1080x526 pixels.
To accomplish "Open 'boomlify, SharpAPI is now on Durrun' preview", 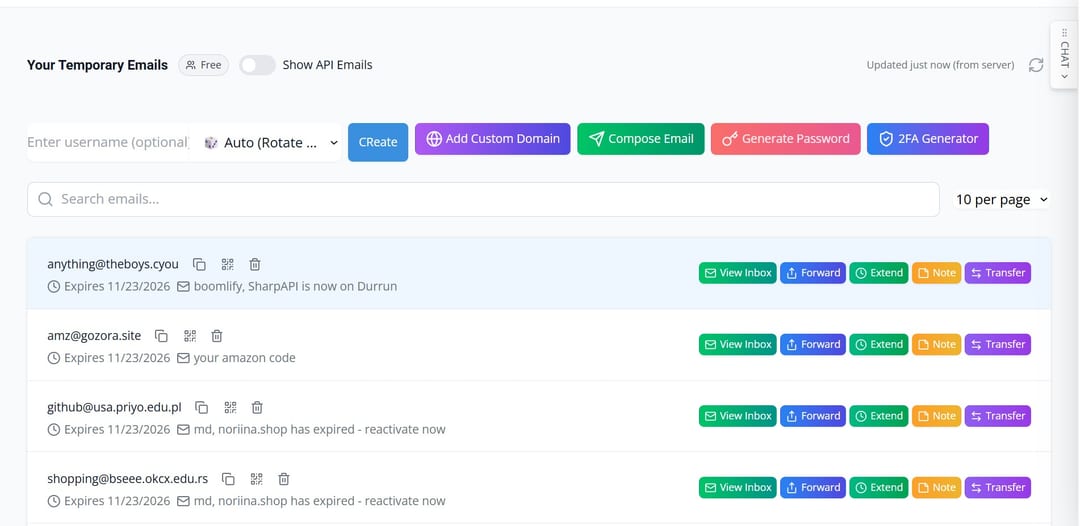I will (295, 286).
